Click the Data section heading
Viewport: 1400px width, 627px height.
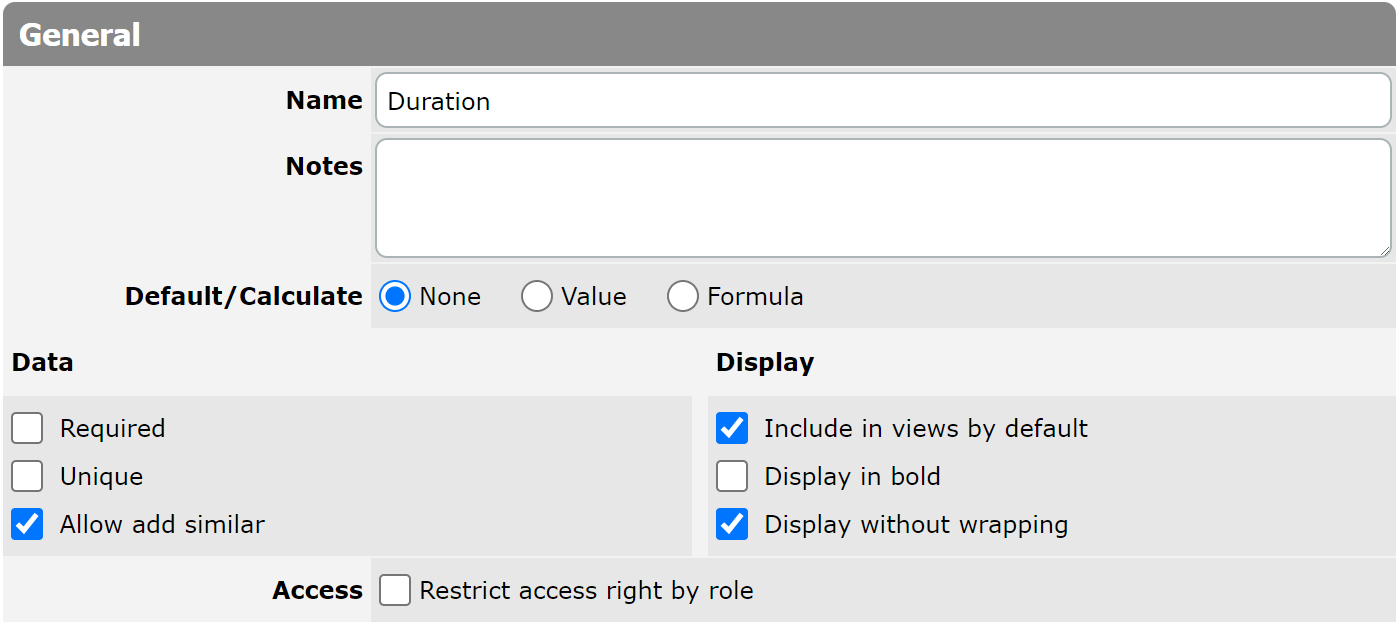coord(43,362)
